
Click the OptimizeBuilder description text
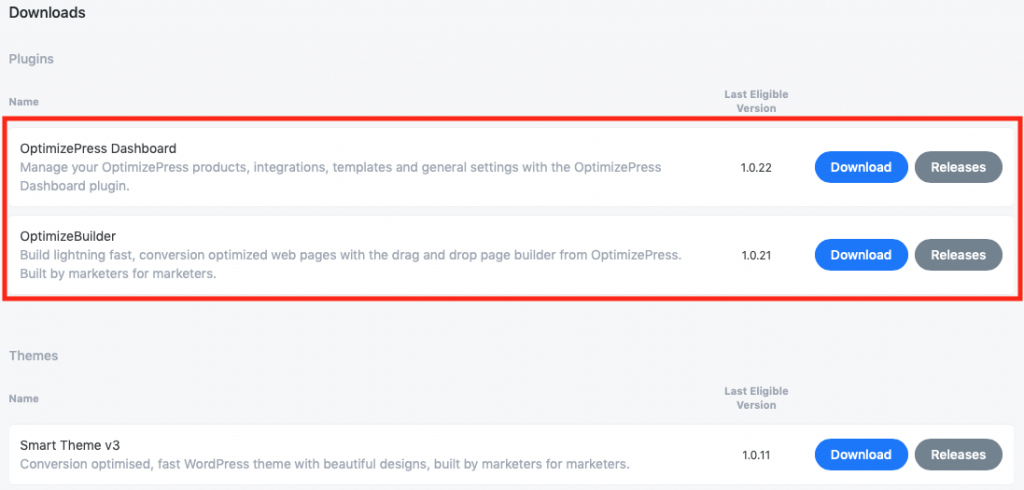tap(351, 264)
